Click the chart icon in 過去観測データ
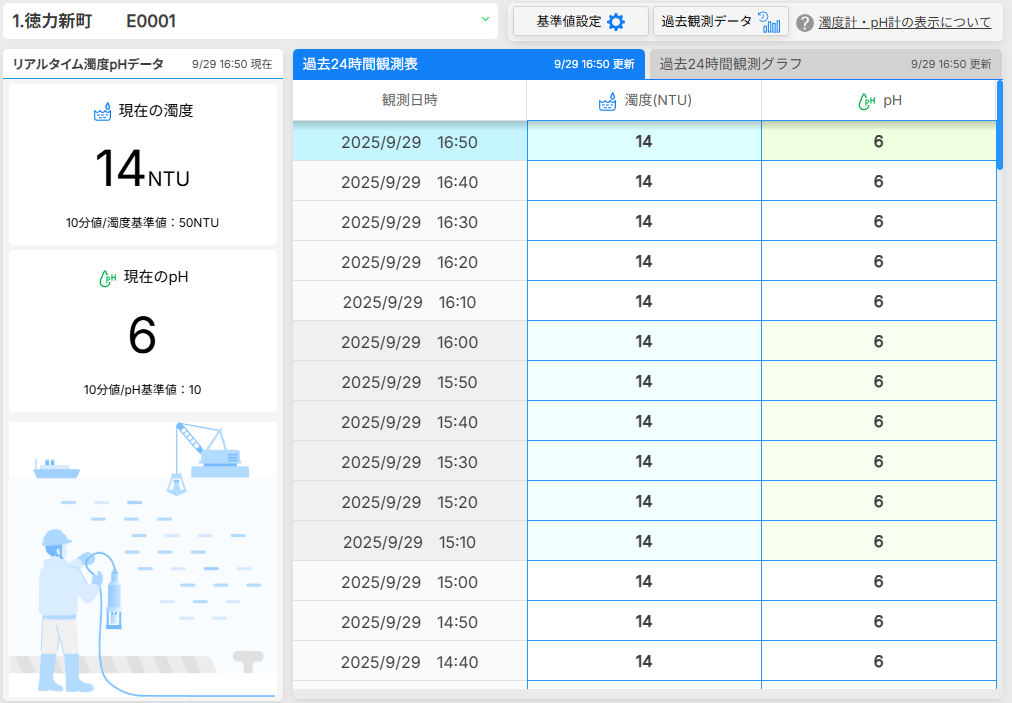 770,22
